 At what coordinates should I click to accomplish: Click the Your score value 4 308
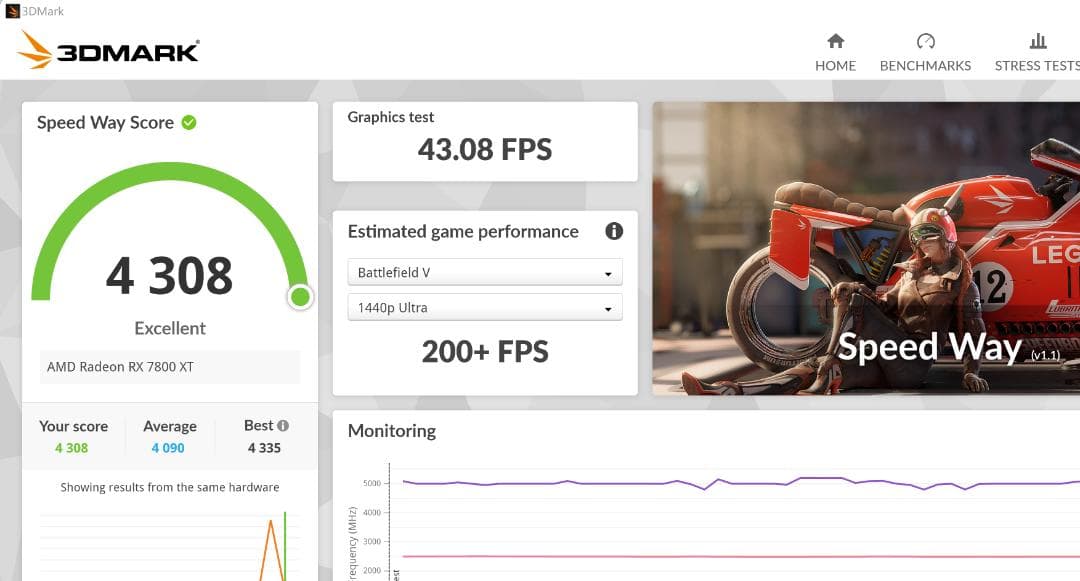(71, 448)
